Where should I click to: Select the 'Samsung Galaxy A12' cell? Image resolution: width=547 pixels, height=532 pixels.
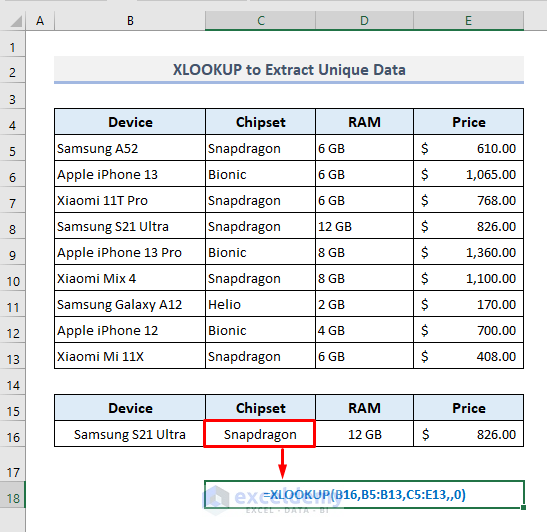130,304
